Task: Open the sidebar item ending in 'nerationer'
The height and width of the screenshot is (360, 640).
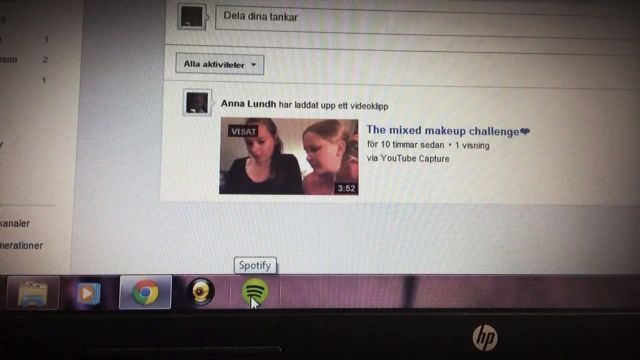Action: coord(22,245)
